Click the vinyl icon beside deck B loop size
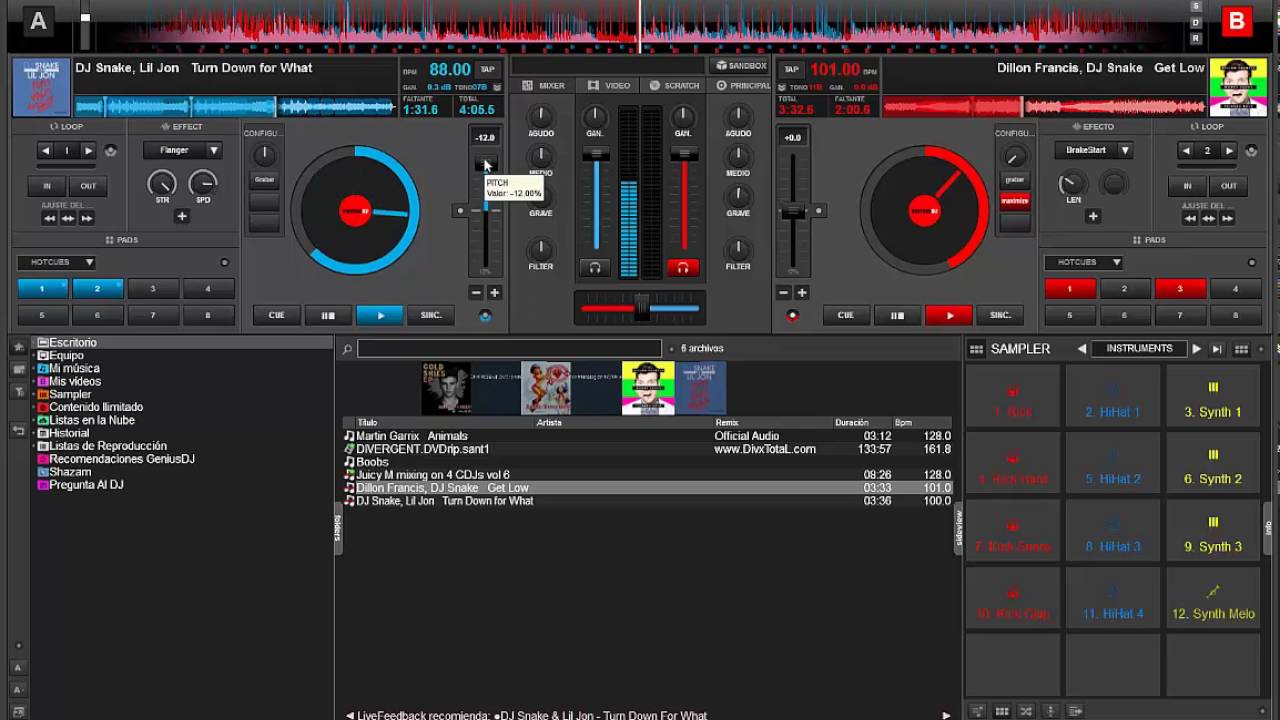The image size is (1280, 720). tap(1250, 151)
